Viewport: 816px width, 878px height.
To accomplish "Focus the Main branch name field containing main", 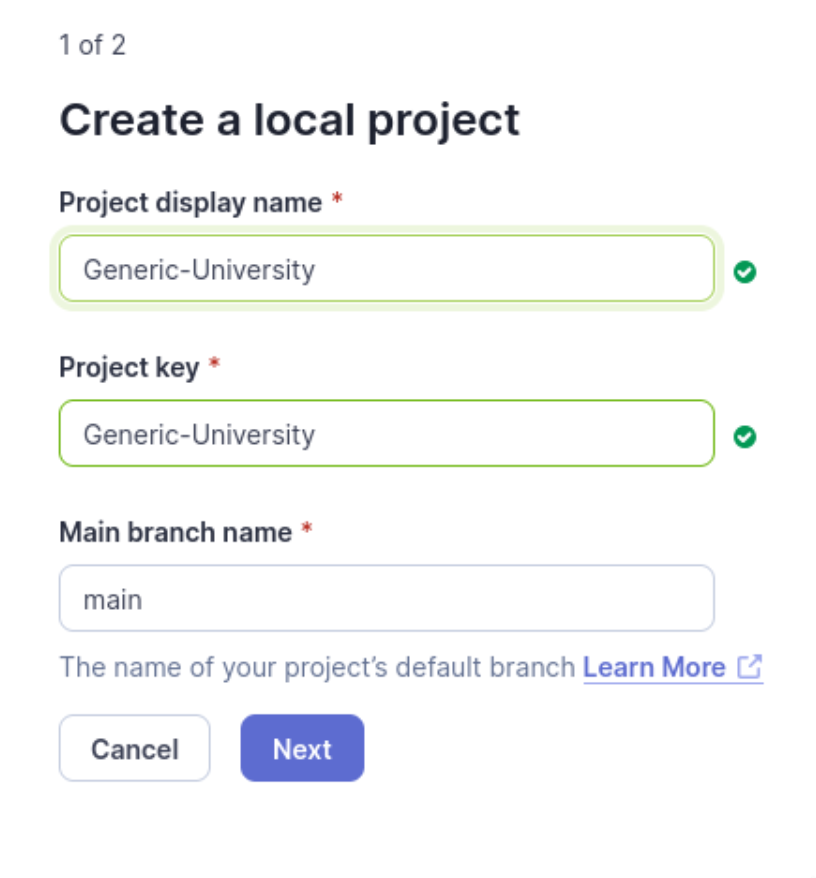I will pyautogui.click(x=386, y=598).
